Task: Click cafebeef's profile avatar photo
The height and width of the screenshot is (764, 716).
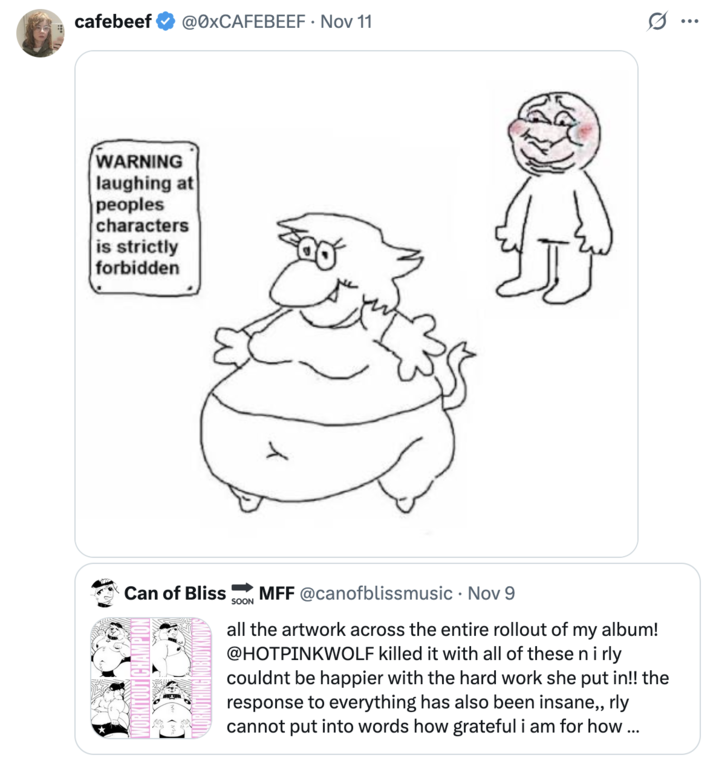Action: pos(40,33)
